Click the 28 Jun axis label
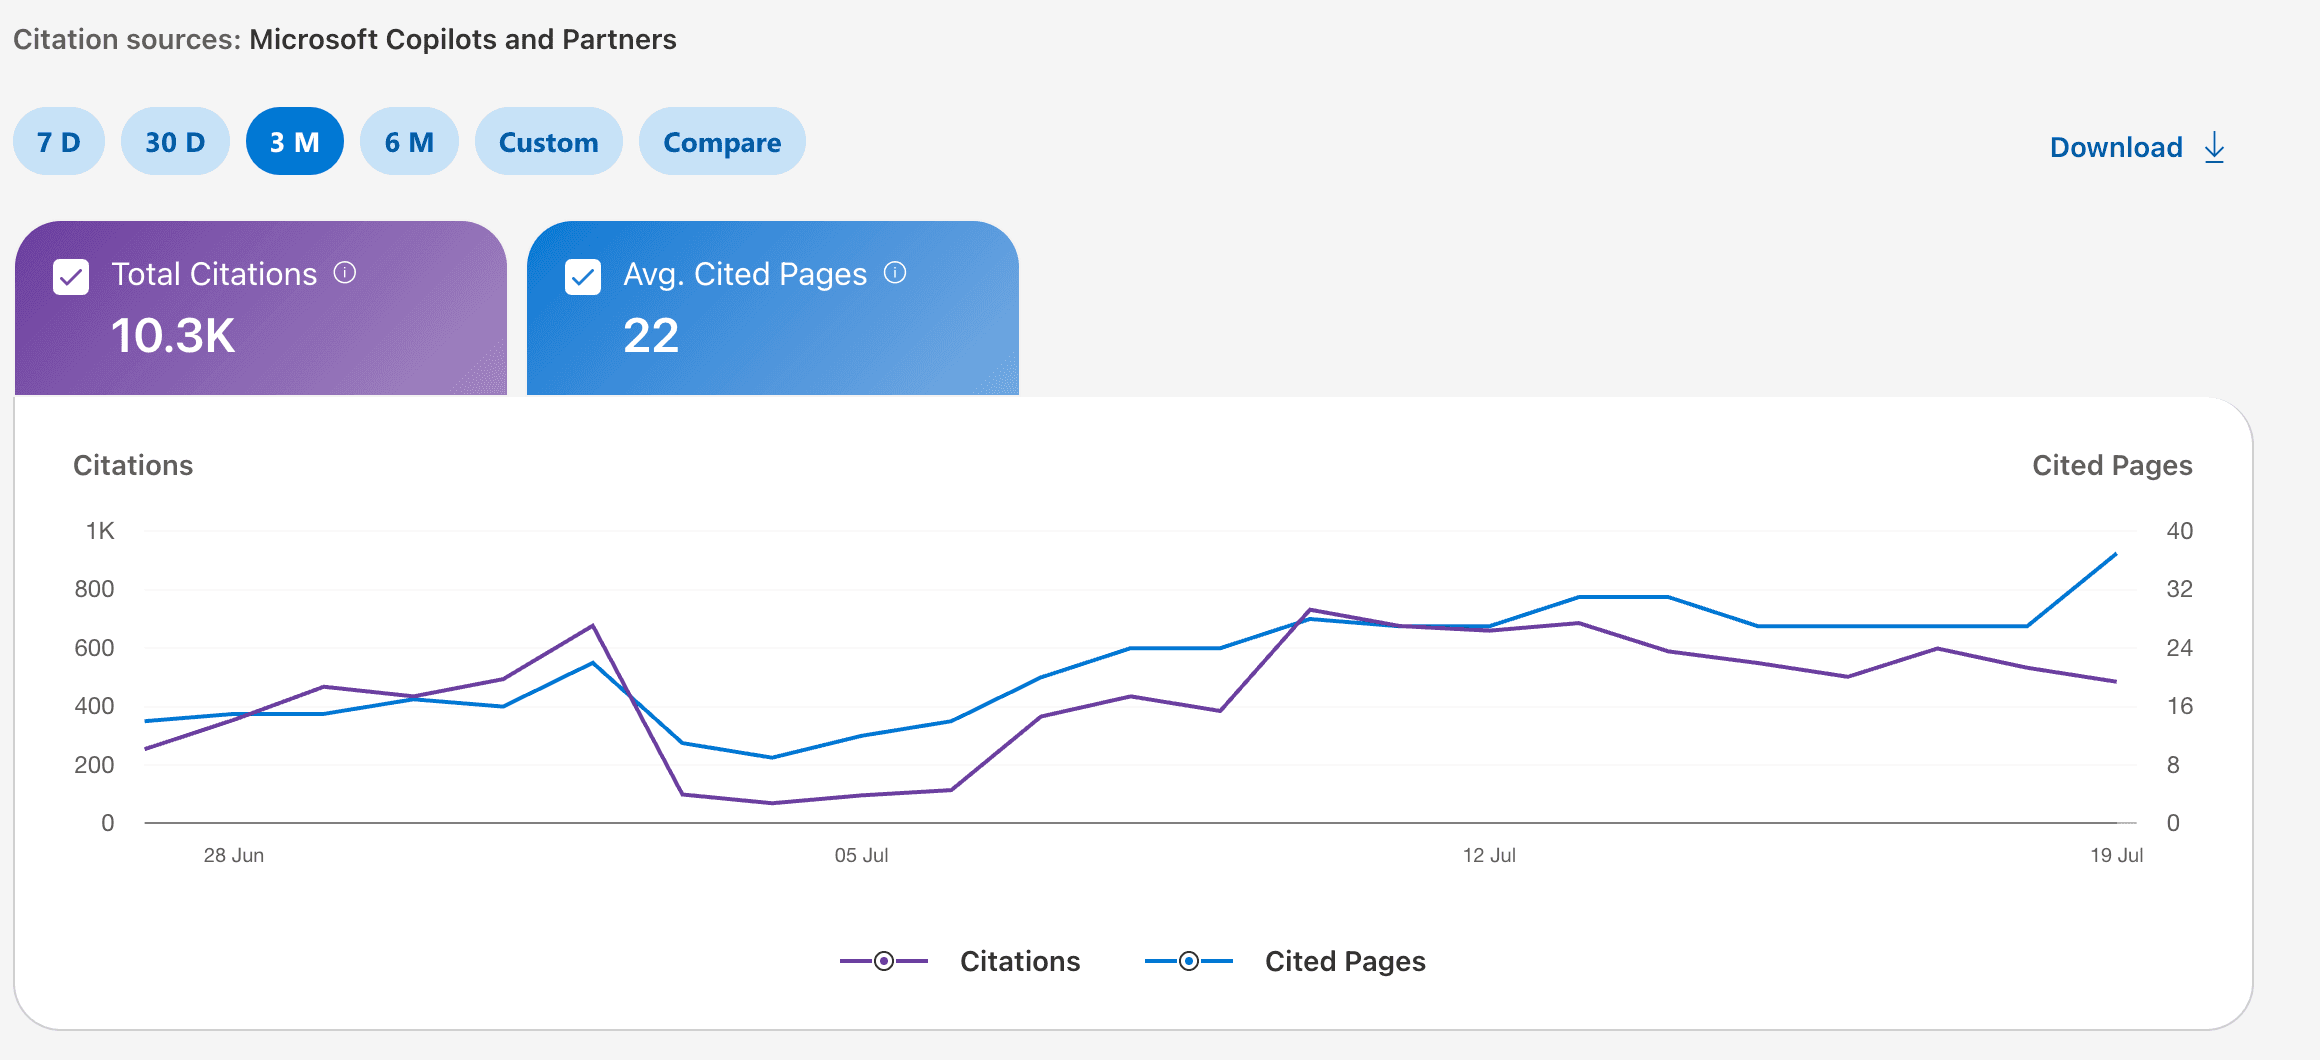Screen dimensions: 2320x1060 tap(234, 855)
